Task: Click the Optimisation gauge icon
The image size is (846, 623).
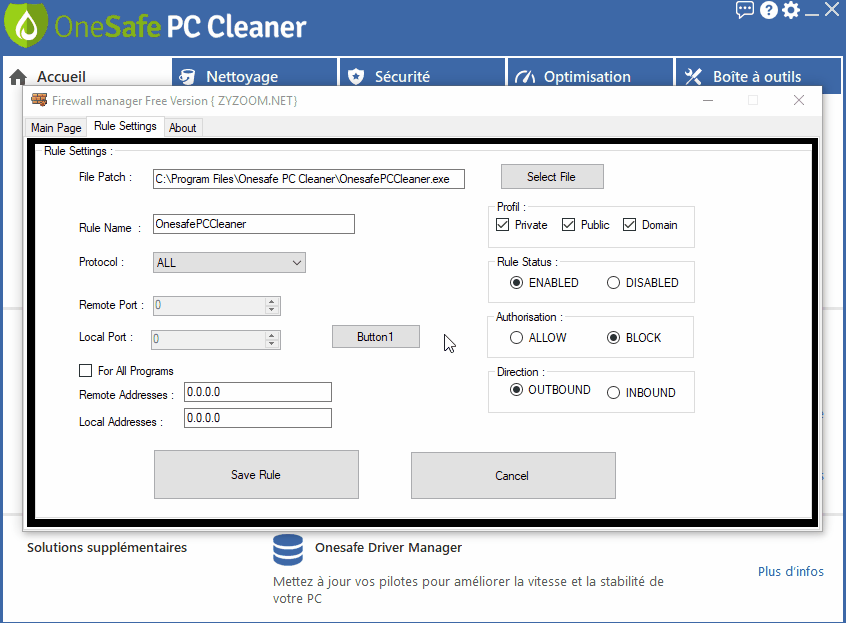Action: (x=525, y=77)
